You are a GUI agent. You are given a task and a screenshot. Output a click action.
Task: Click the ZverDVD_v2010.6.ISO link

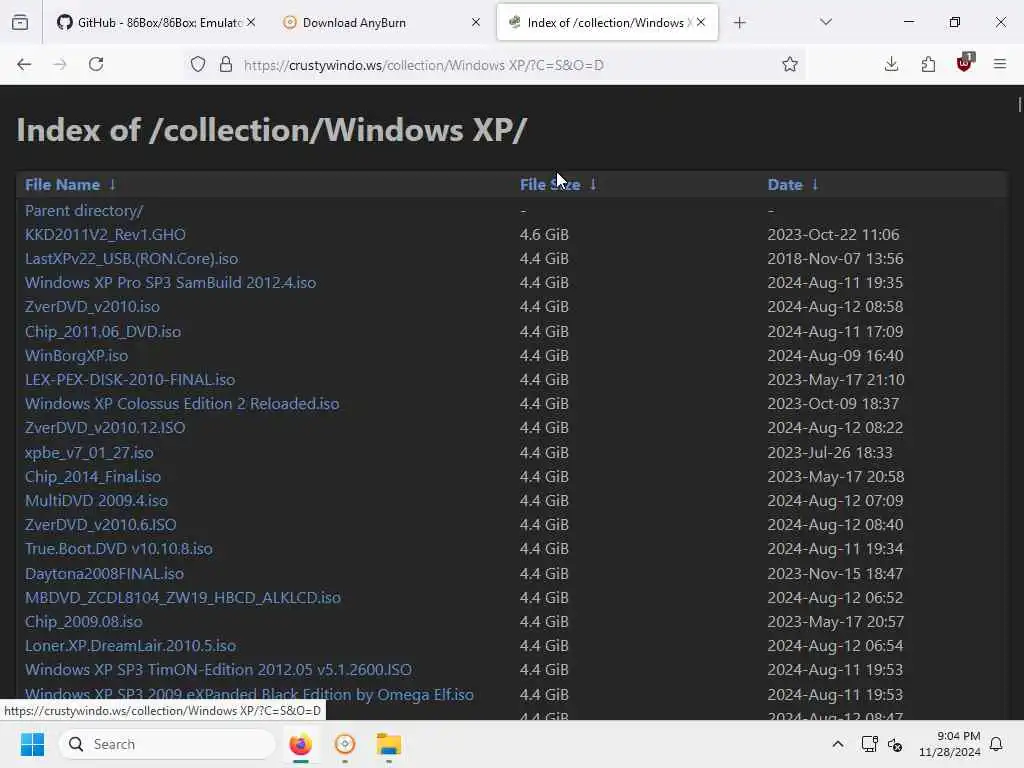coord(101,524)
